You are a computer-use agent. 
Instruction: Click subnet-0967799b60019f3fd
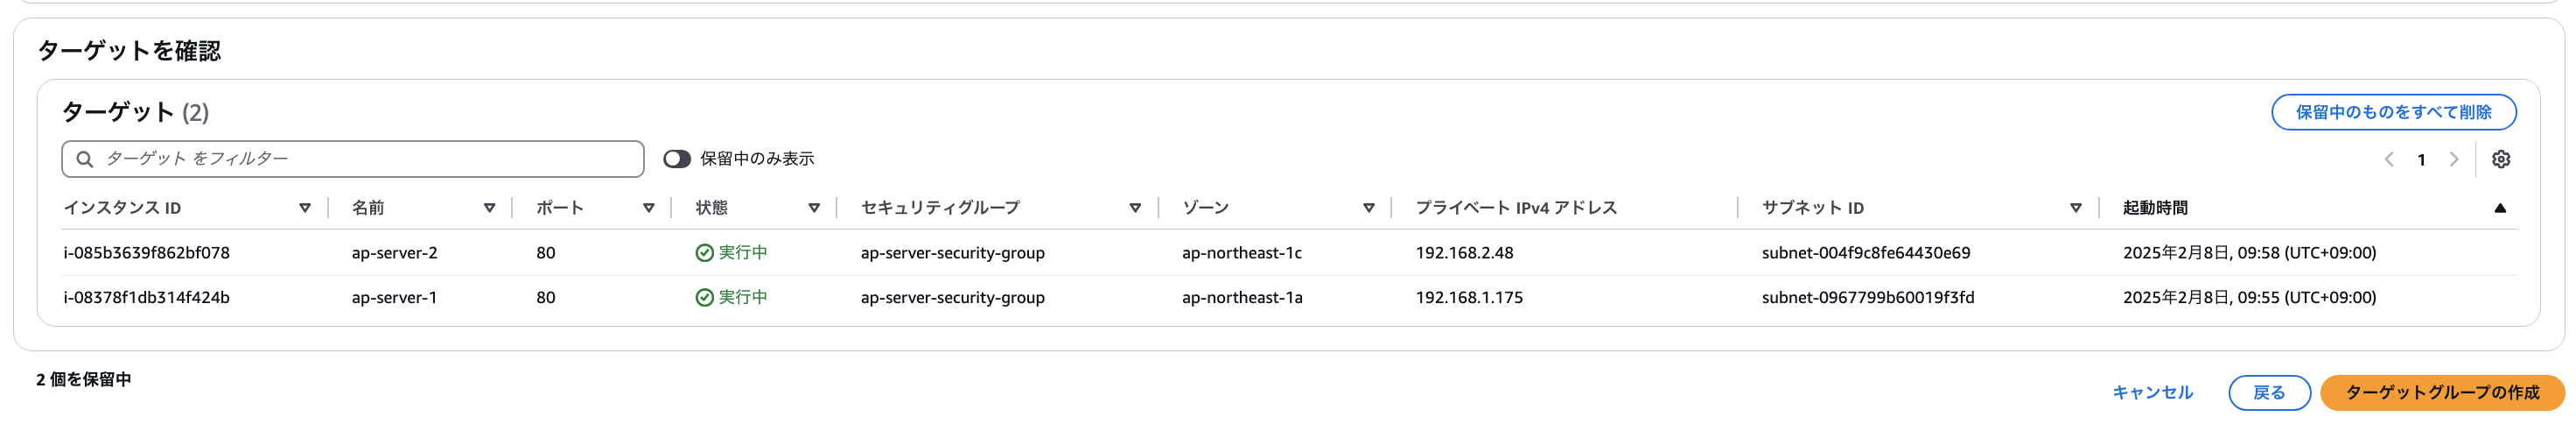tap(1868, 297)
